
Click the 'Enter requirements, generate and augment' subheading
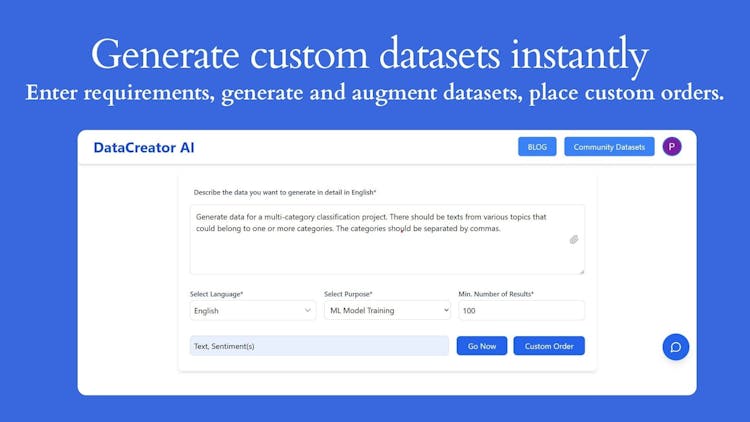tap(375, 93)
